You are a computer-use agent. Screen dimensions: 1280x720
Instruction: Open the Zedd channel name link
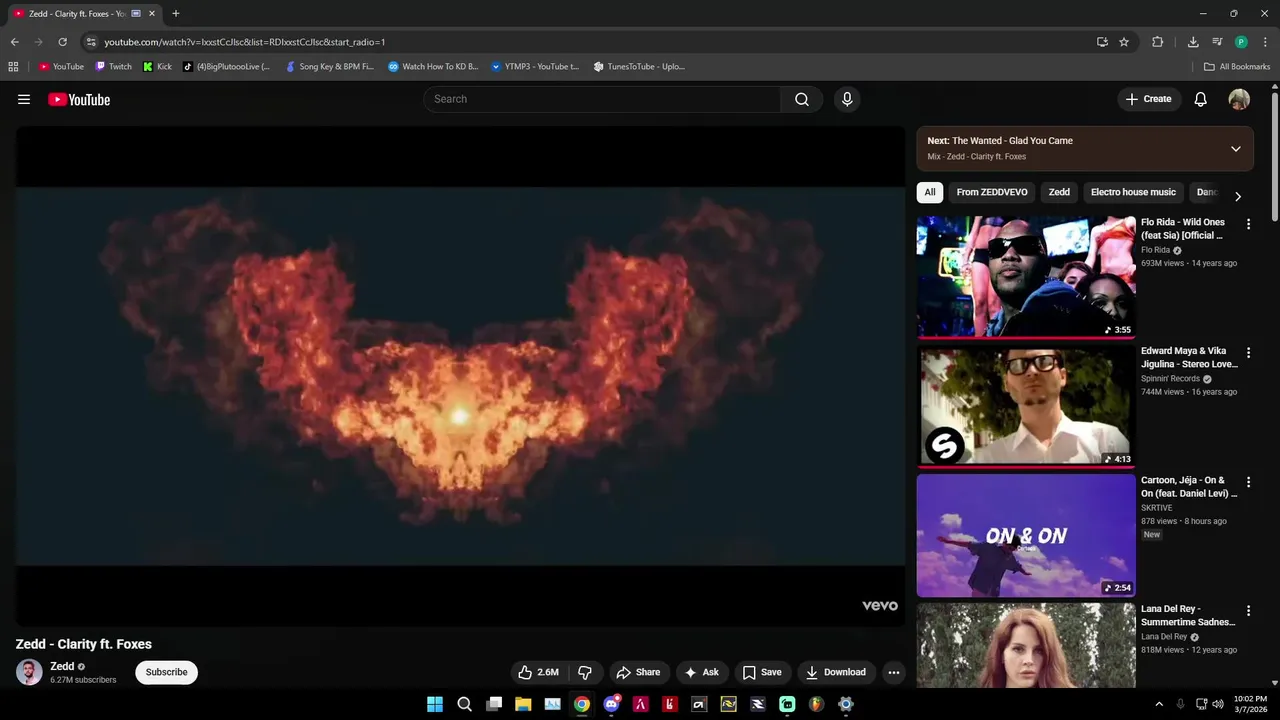coord(62,666)
